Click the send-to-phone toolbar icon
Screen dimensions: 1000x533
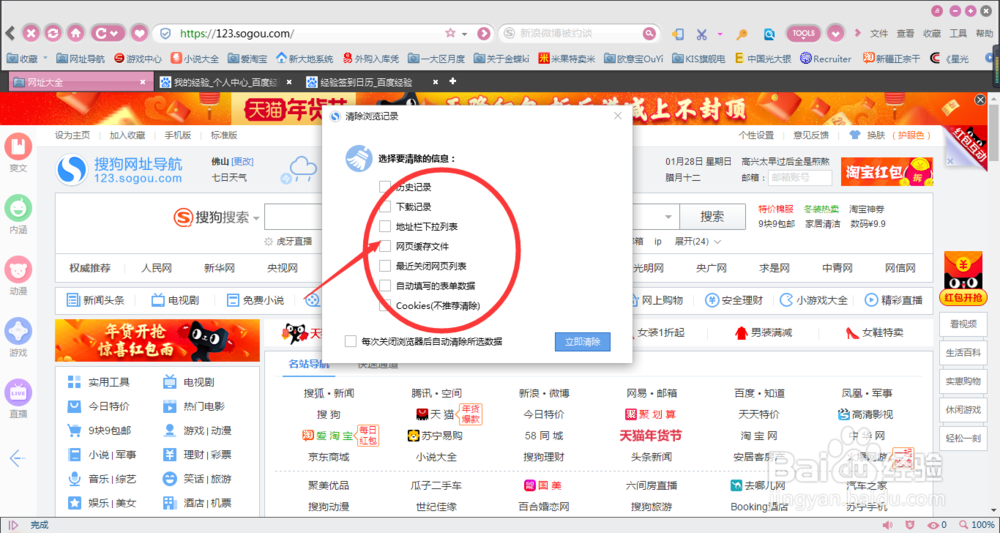tap(679, 34)
